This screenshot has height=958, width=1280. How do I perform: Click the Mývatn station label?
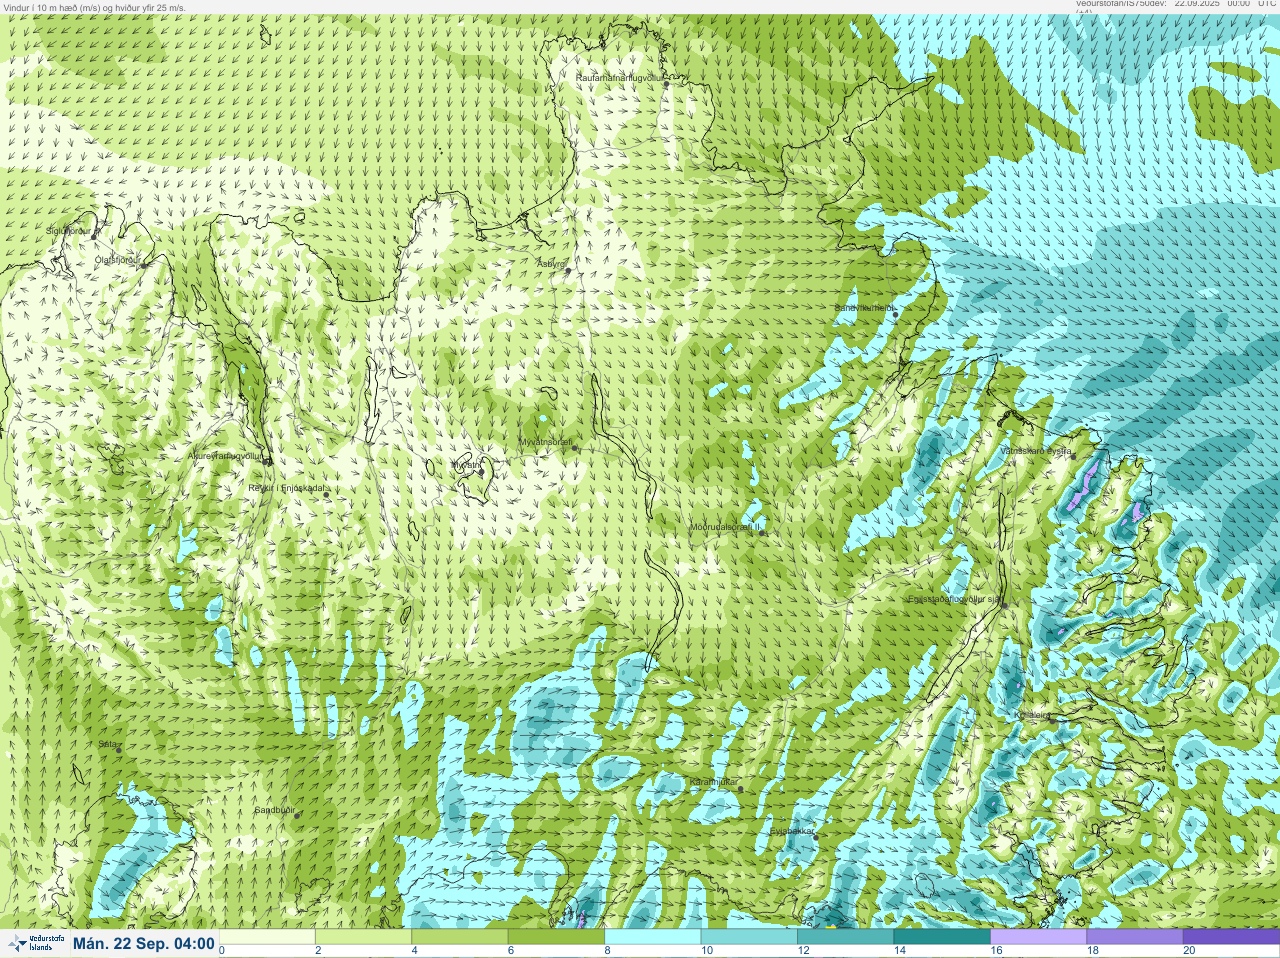[465, 465]
